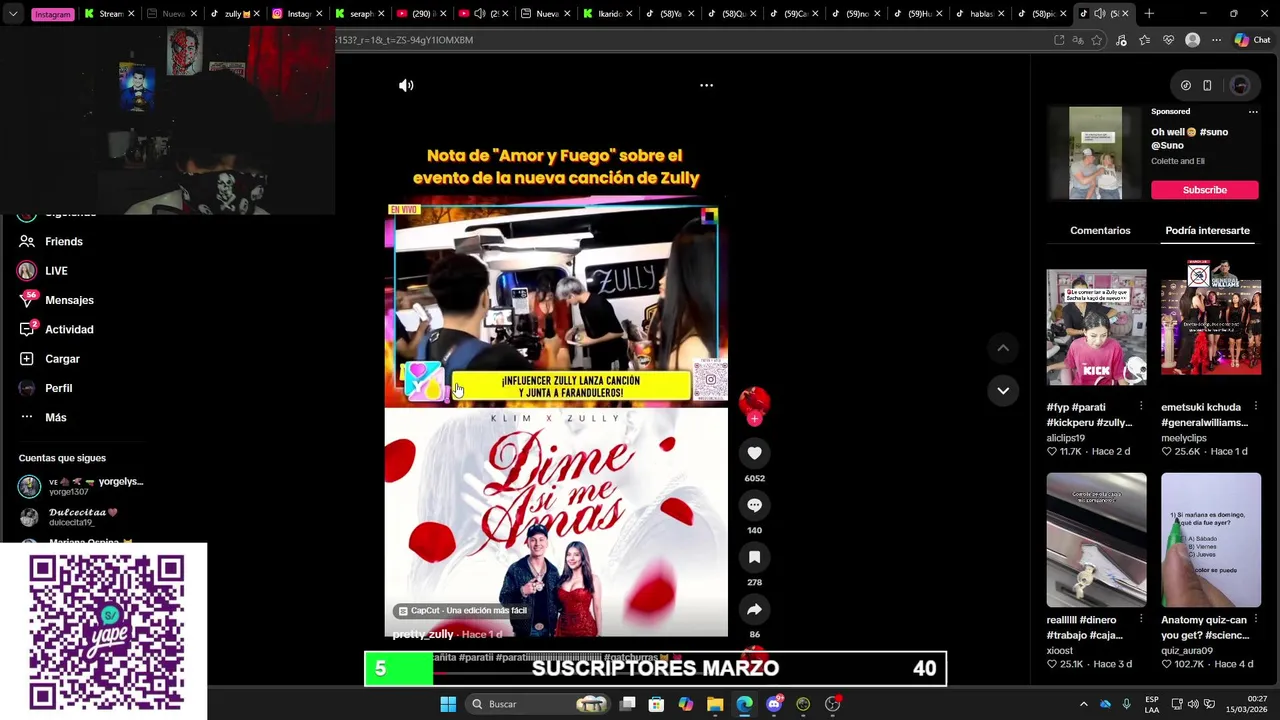Add page to favorites star icon
Image resolution: width=1280 pixels, height=720 pixels.
pos(1097,40)
